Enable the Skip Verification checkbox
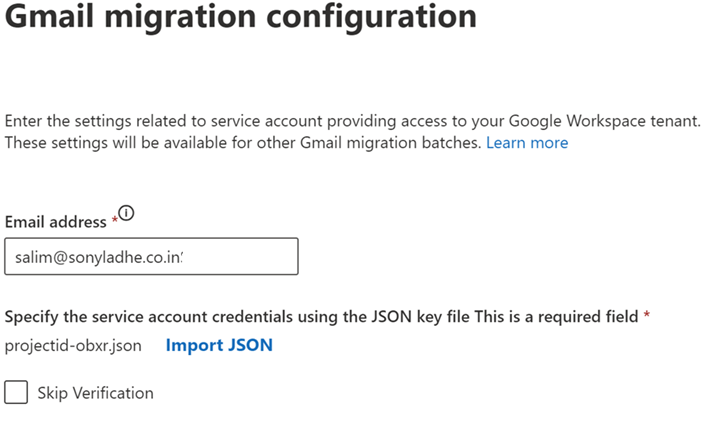Viewport: 713px width, 429px height. click(x=16, y=392)
